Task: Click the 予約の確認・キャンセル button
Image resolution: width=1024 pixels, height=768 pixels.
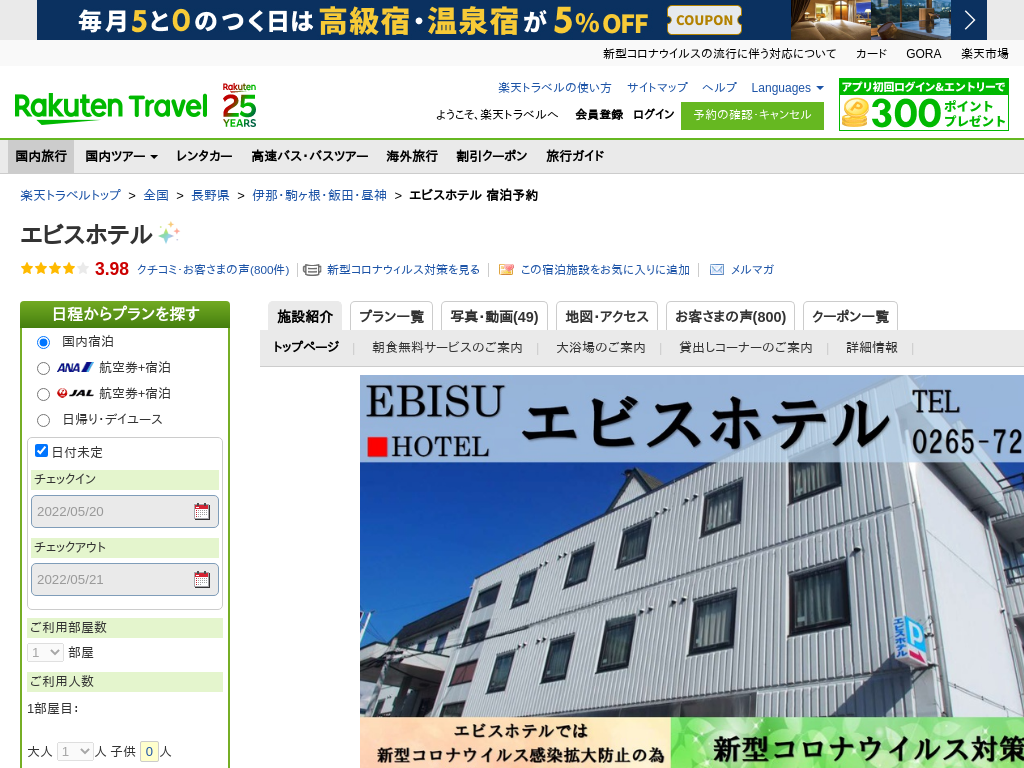Action: pos(752,116)
